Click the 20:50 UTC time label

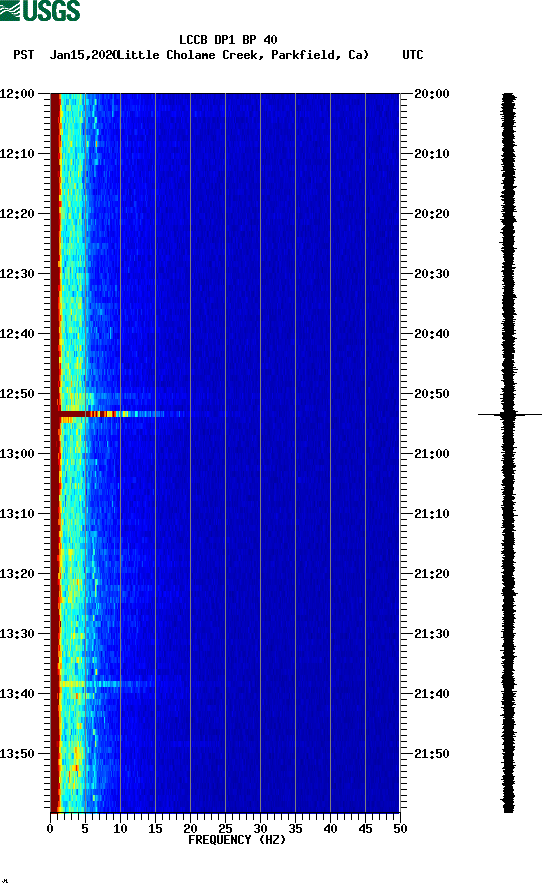(432, 394)
